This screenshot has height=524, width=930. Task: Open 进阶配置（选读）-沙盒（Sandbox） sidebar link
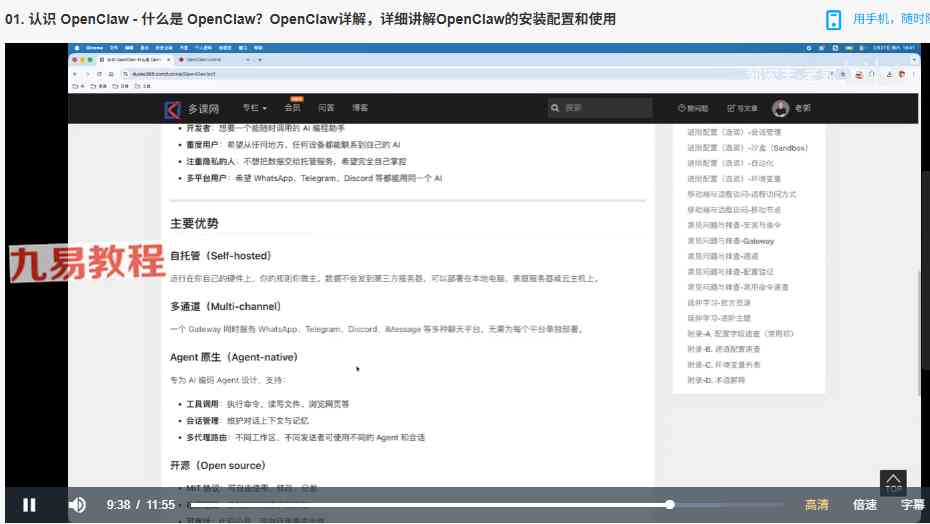[747, 148]
